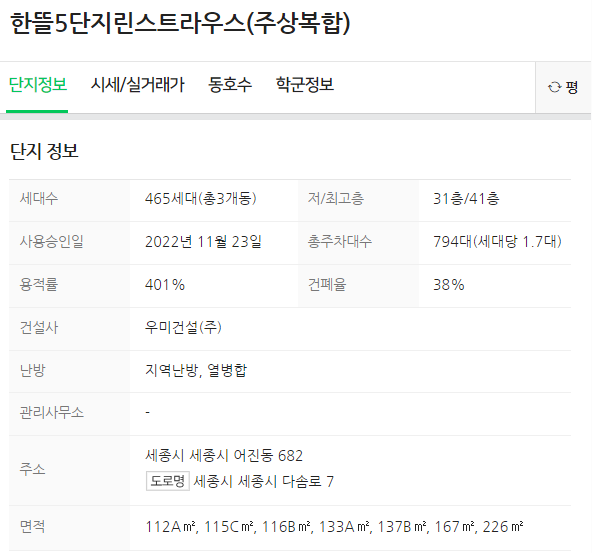Viewport: 592px width, 553px height.
Task: Click the 난방 row label
Action: pos(32,370)
